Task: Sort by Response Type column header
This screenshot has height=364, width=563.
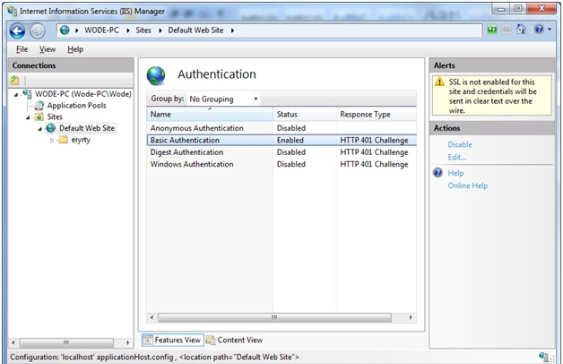Action: coord(376,114)
